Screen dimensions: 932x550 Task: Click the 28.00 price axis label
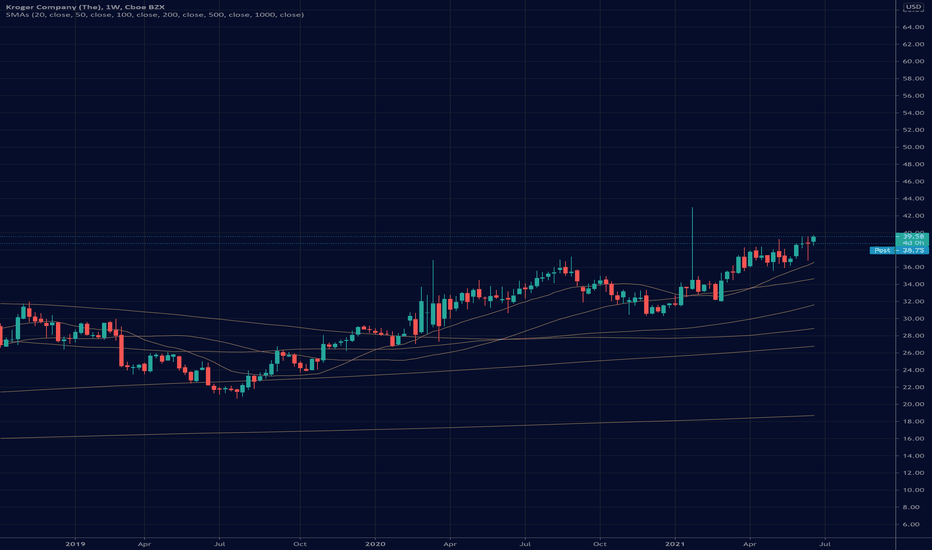tap(913, 336)
